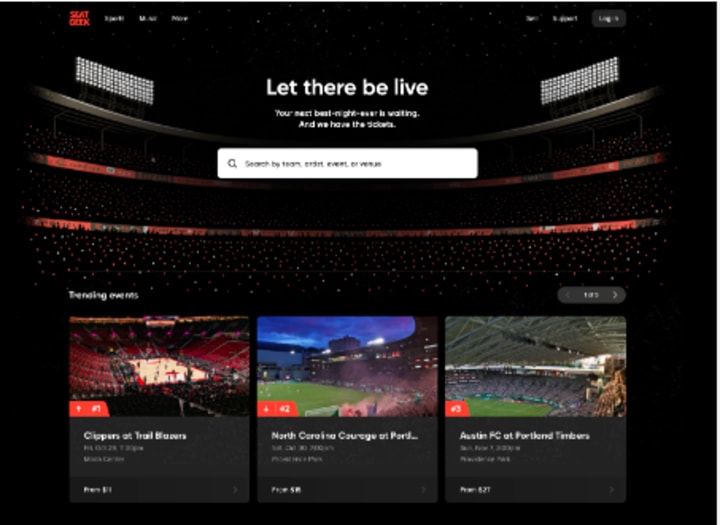Click the magnifier icon in search bar
The image size is (720, 525).
(x=232, y=164)
